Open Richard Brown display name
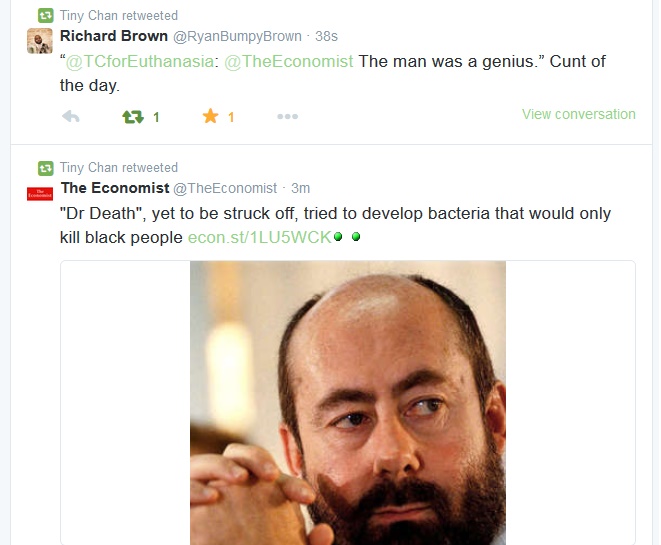This screenshot has height=545, width=661. pos(114,36)
